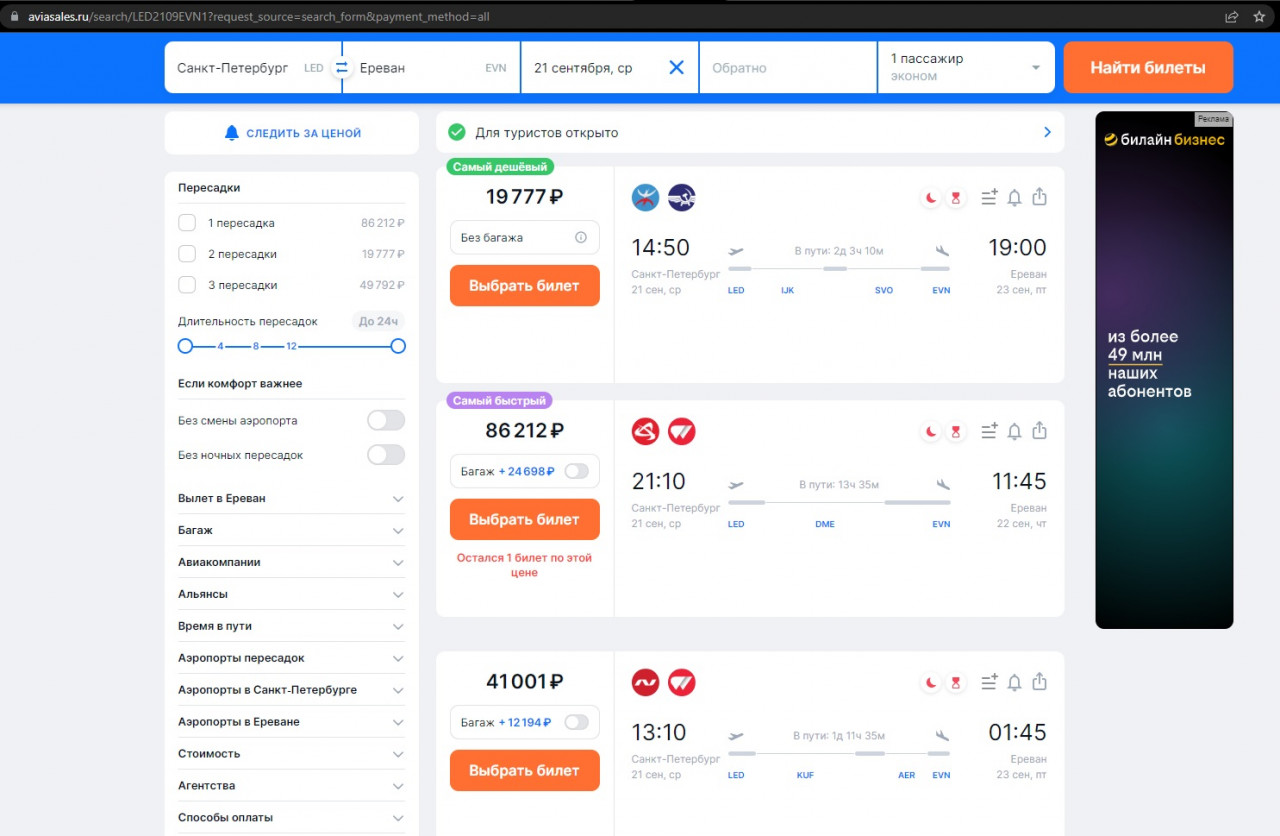Click left handle of transfer duration slider
Image resolution: width=1280 pixels, height=836 pixels.
pyautogui.click(x=185, y=346)
